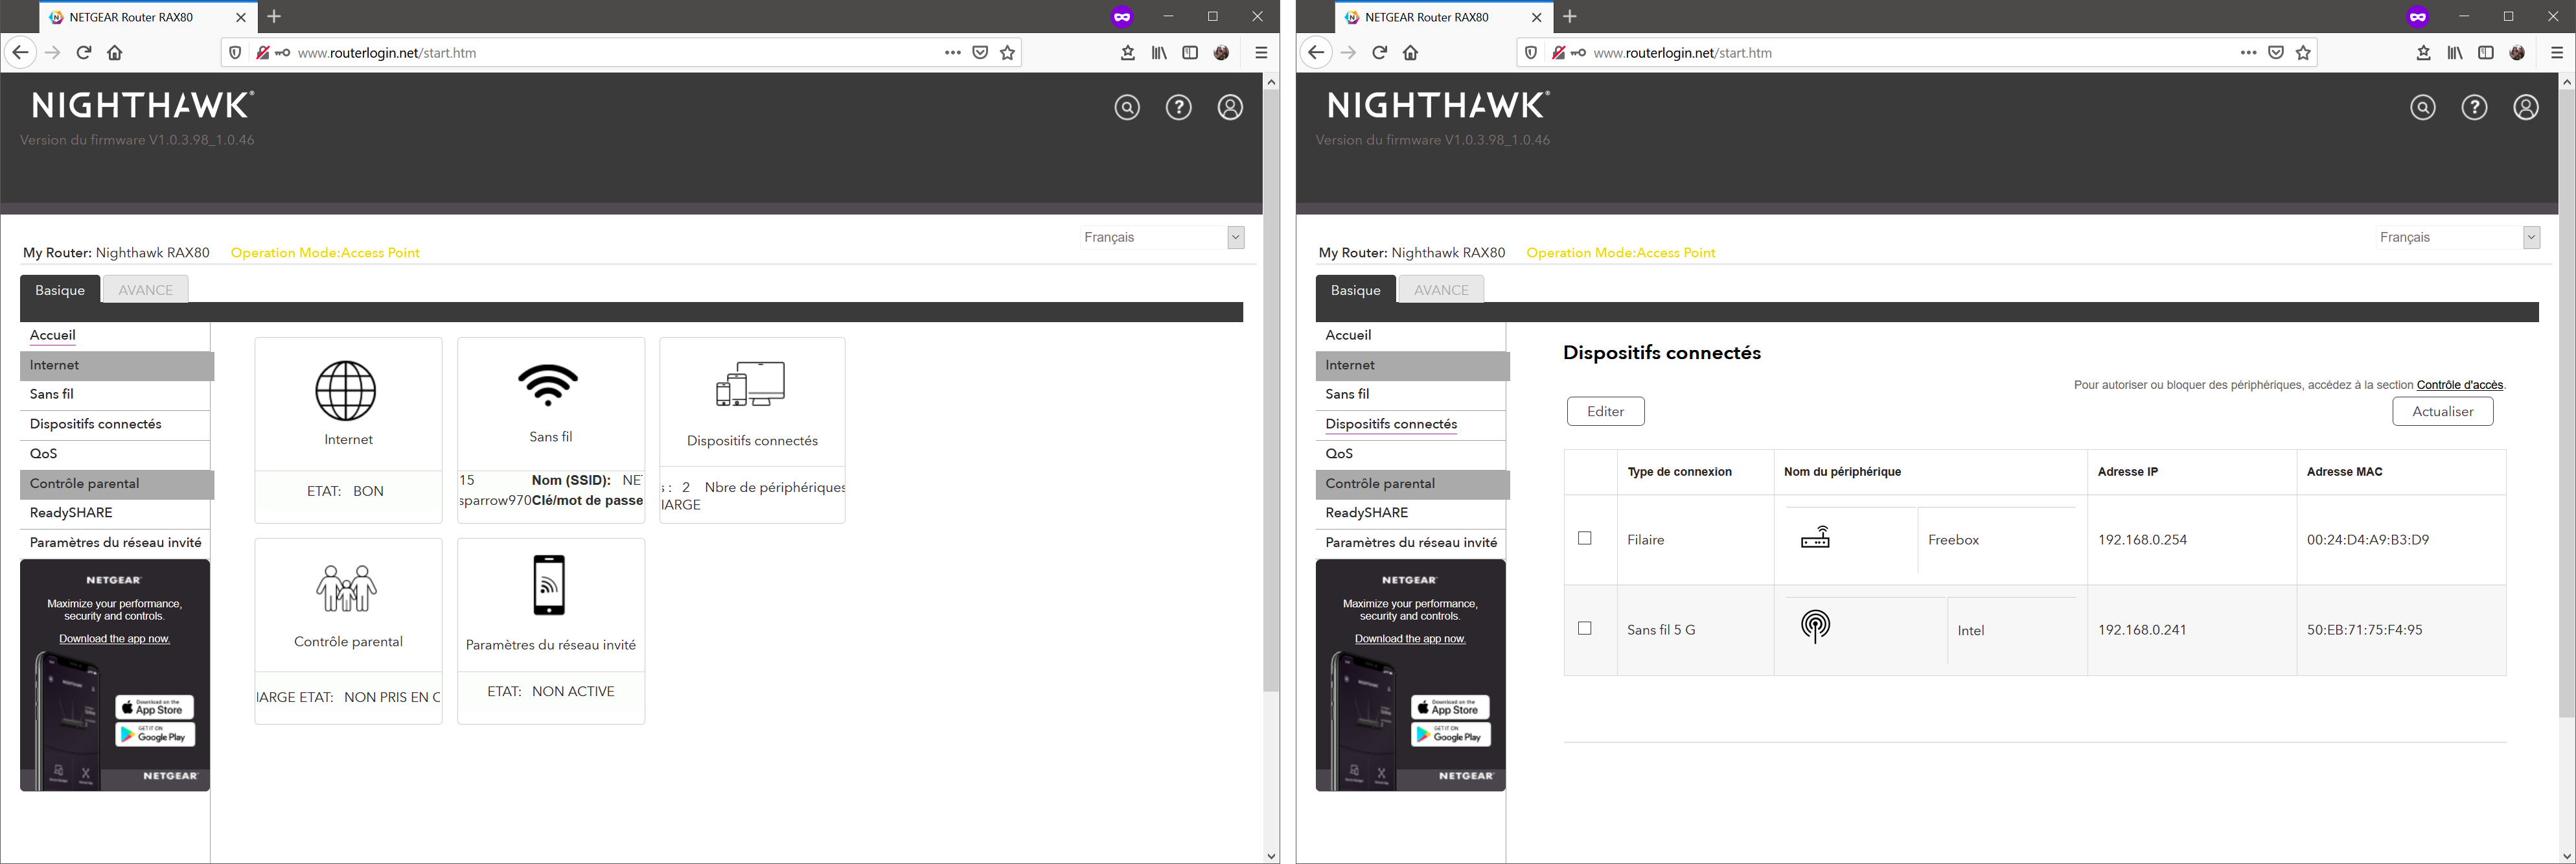
Task: Open Firefox library icon in the right window
Action: point(2455,53)
